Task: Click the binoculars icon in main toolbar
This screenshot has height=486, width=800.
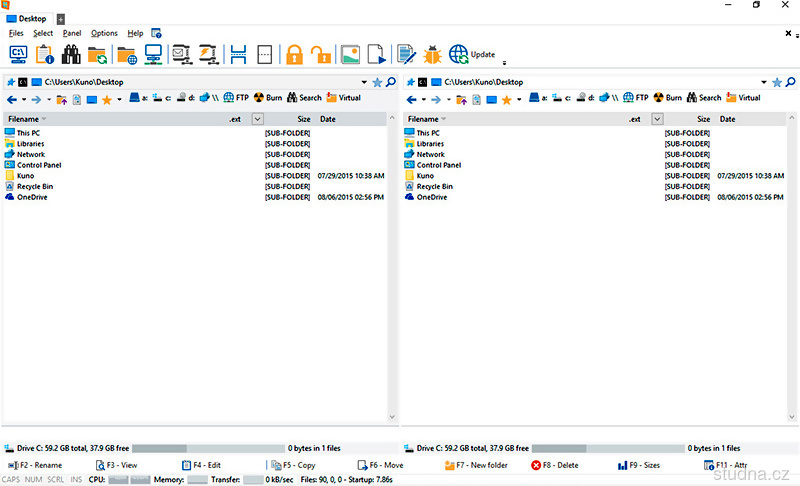Action: tap(70, 54)
